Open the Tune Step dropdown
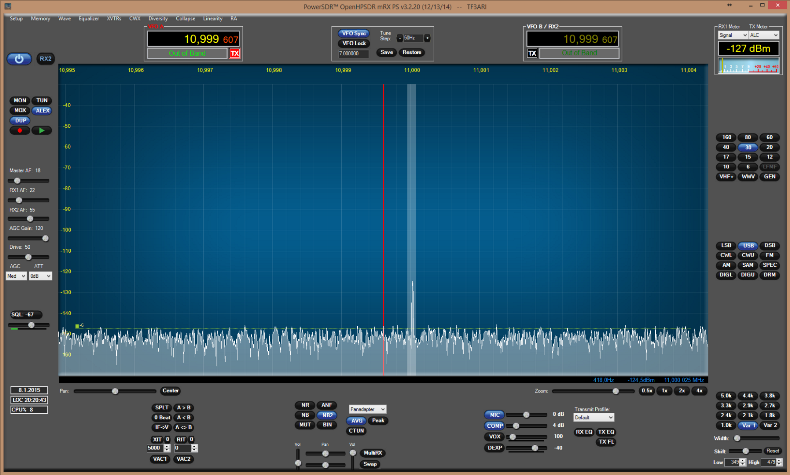This screenshot has width=790, height=475. pos(413,38)
